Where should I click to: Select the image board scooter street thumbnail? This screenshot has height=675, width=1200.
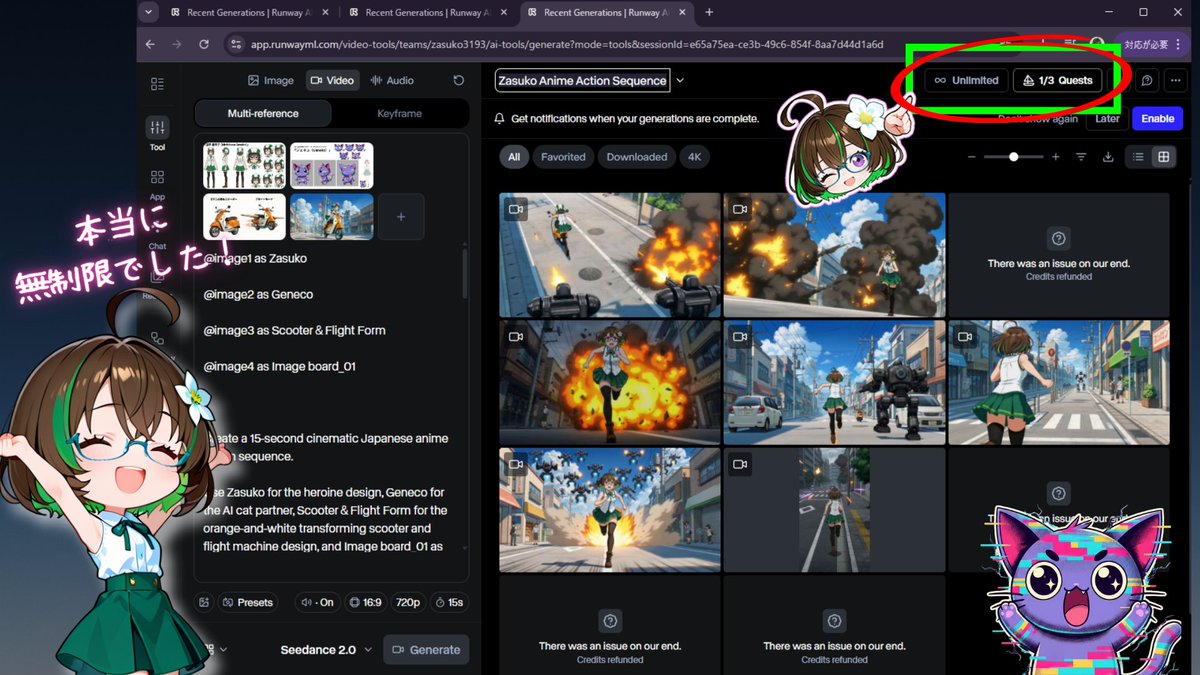[x=332, y=217]
